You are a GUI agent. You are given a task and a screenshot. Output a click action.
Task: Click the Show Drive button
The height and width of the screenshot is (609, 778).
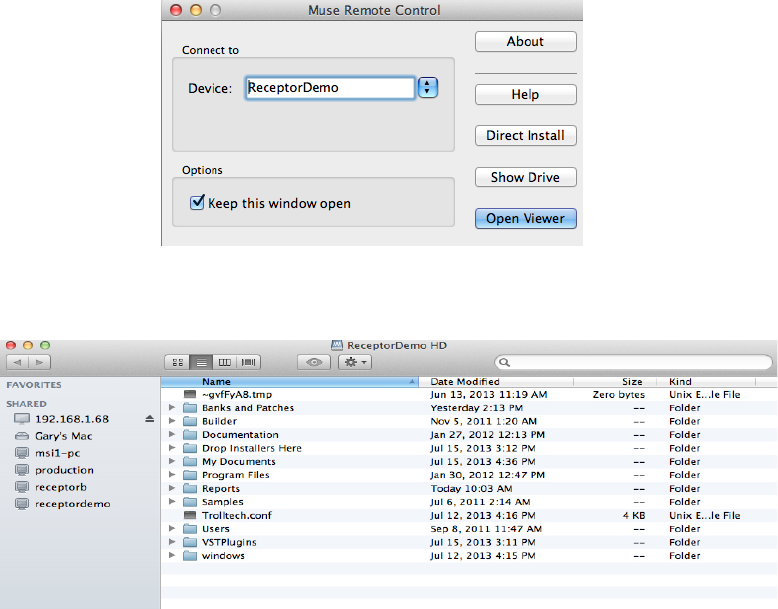pos(525,177)
